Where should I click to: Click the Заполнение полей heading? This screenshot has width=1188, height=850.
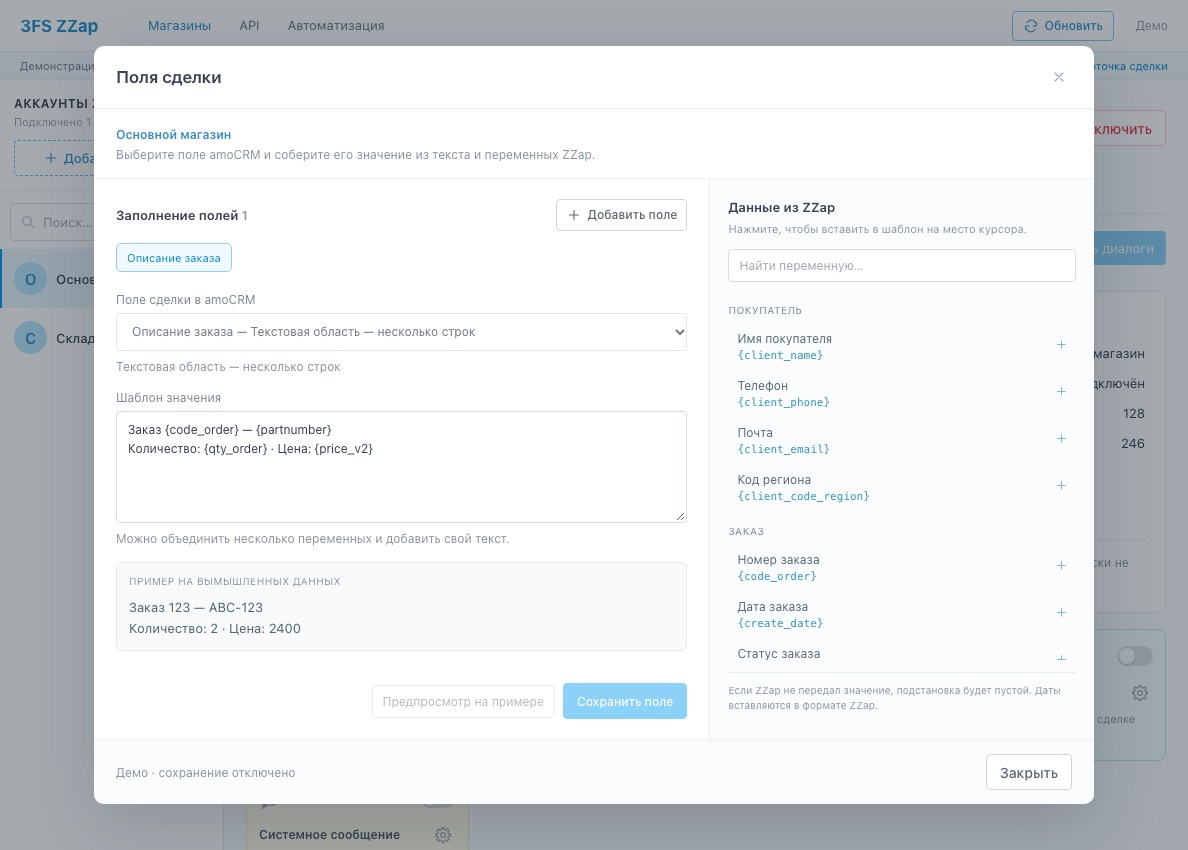point(177,216)
